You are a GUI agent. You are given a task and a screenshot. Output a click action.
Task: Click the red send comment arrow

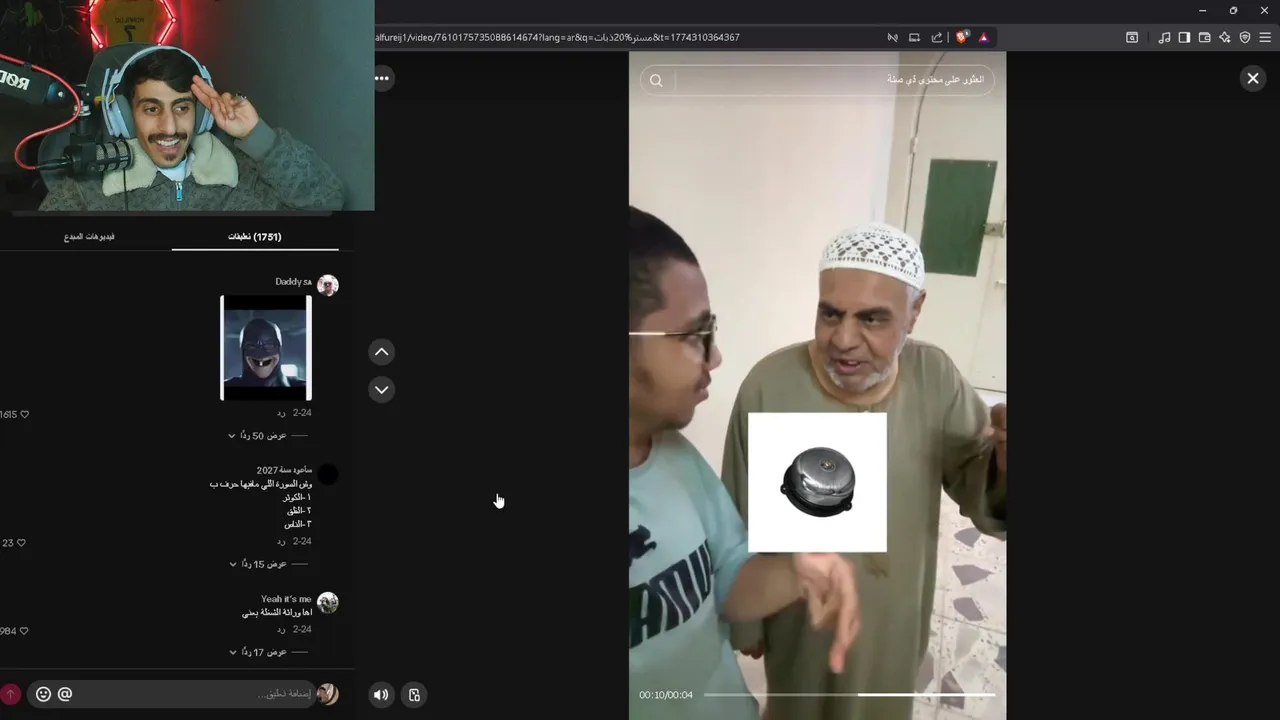[10, 694]
